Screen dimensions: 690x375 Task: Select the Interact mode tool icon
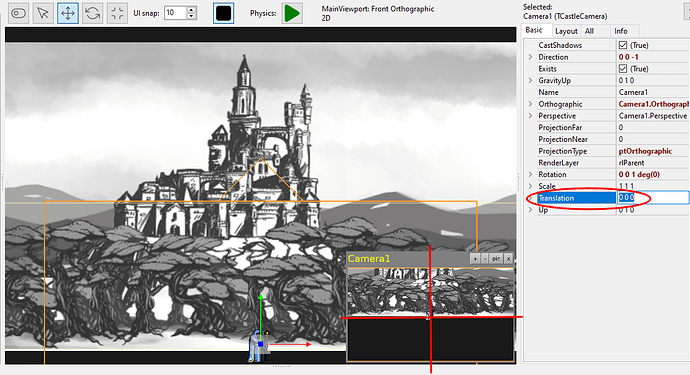tap(18, 13)
